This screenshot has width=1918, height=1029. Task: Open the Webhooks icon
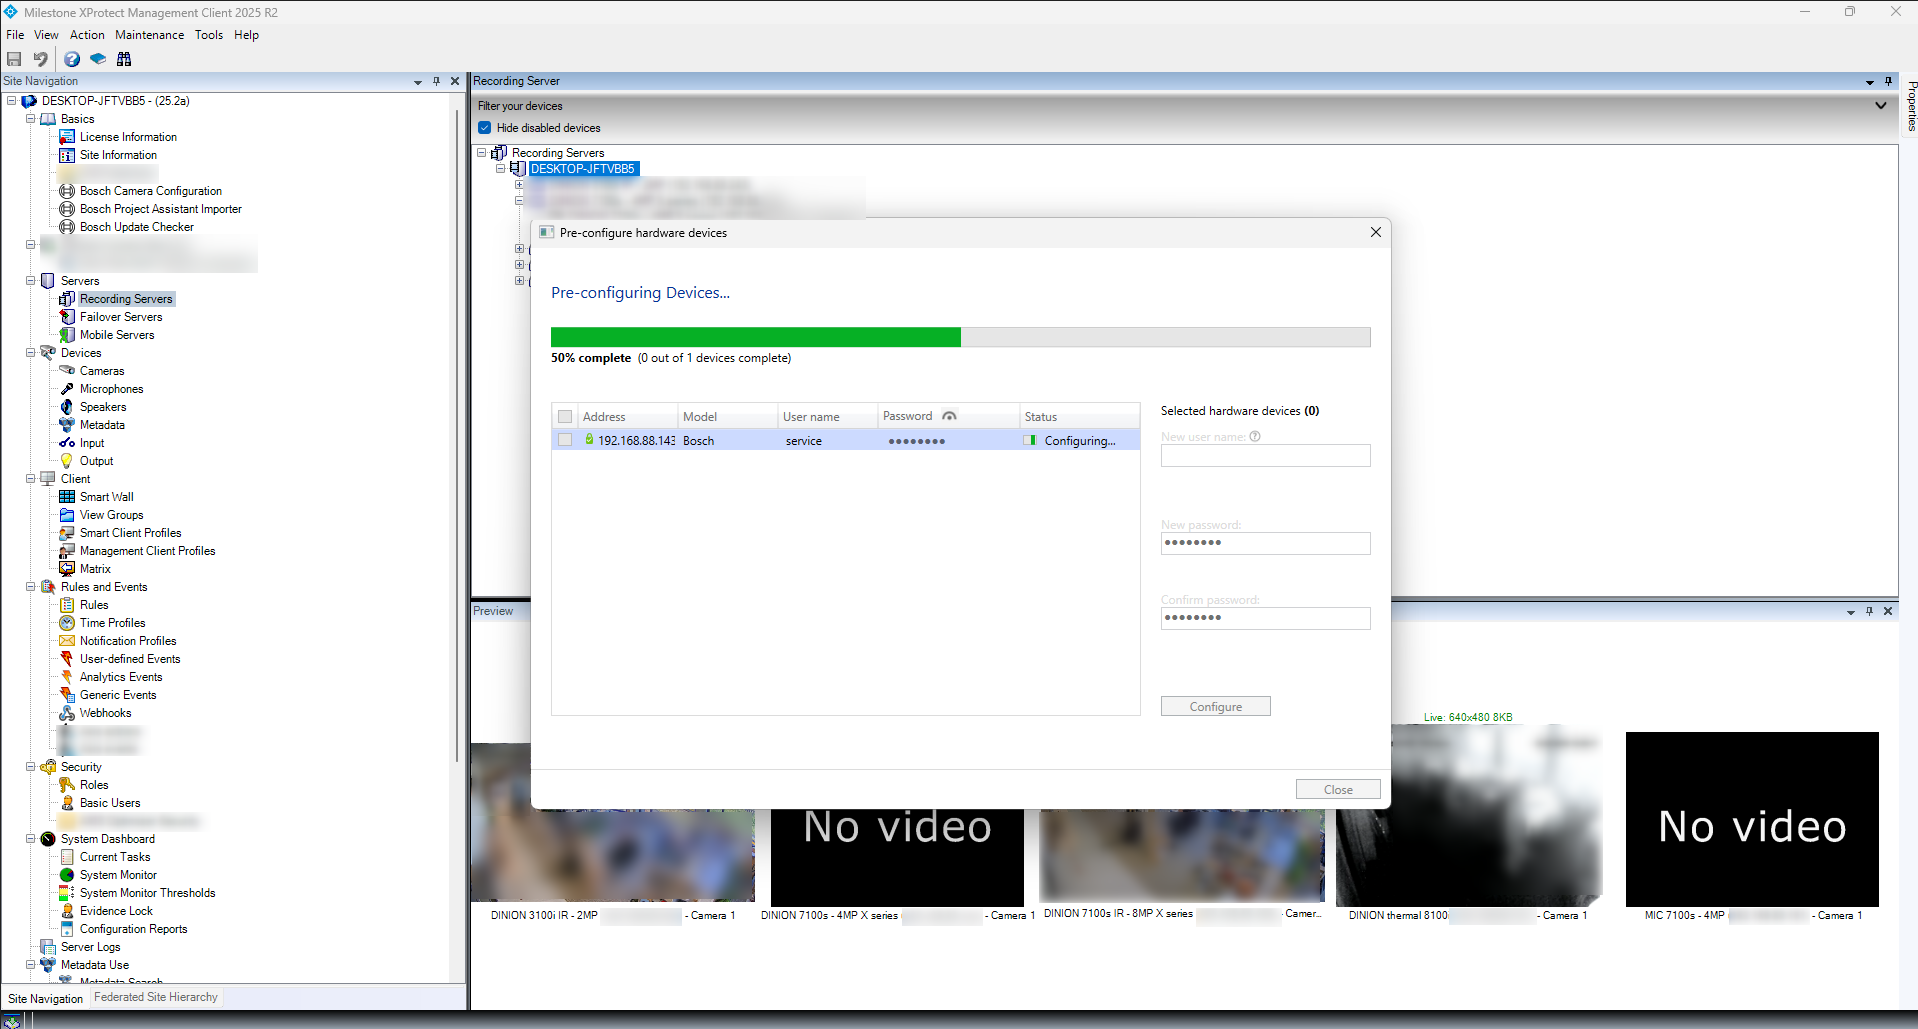(x=67, y=713)
